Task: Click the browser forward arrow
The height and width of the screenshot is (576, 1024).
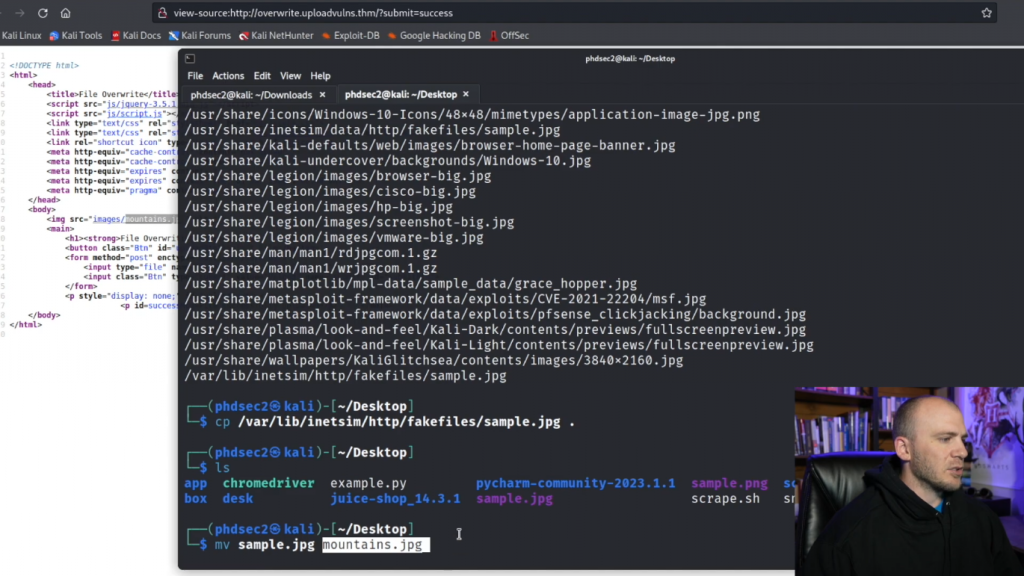Action: point(20,13)
